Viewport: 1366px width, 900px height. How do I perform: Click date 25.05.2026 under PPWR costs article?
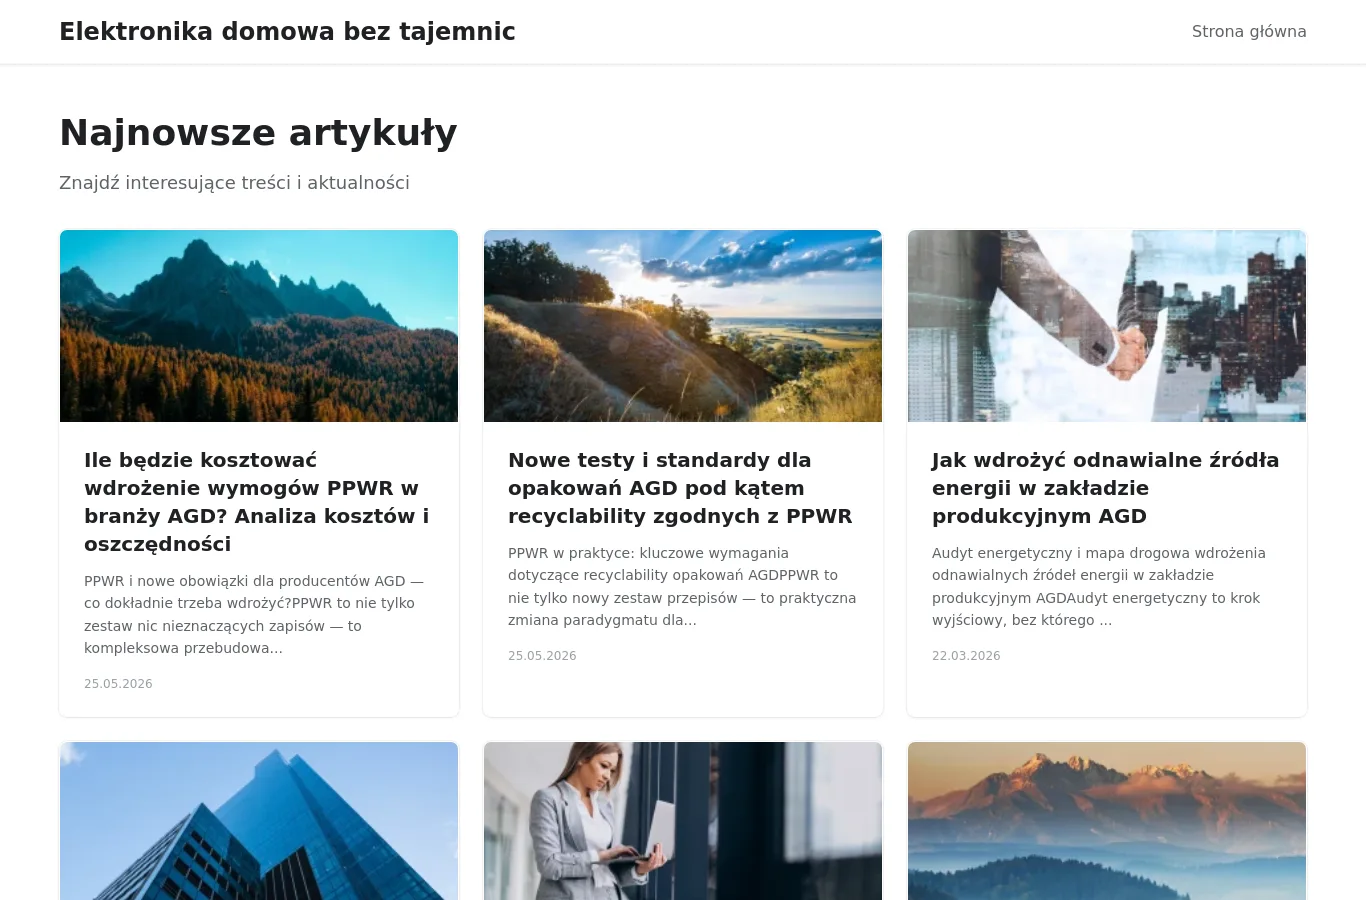(118, 684)
